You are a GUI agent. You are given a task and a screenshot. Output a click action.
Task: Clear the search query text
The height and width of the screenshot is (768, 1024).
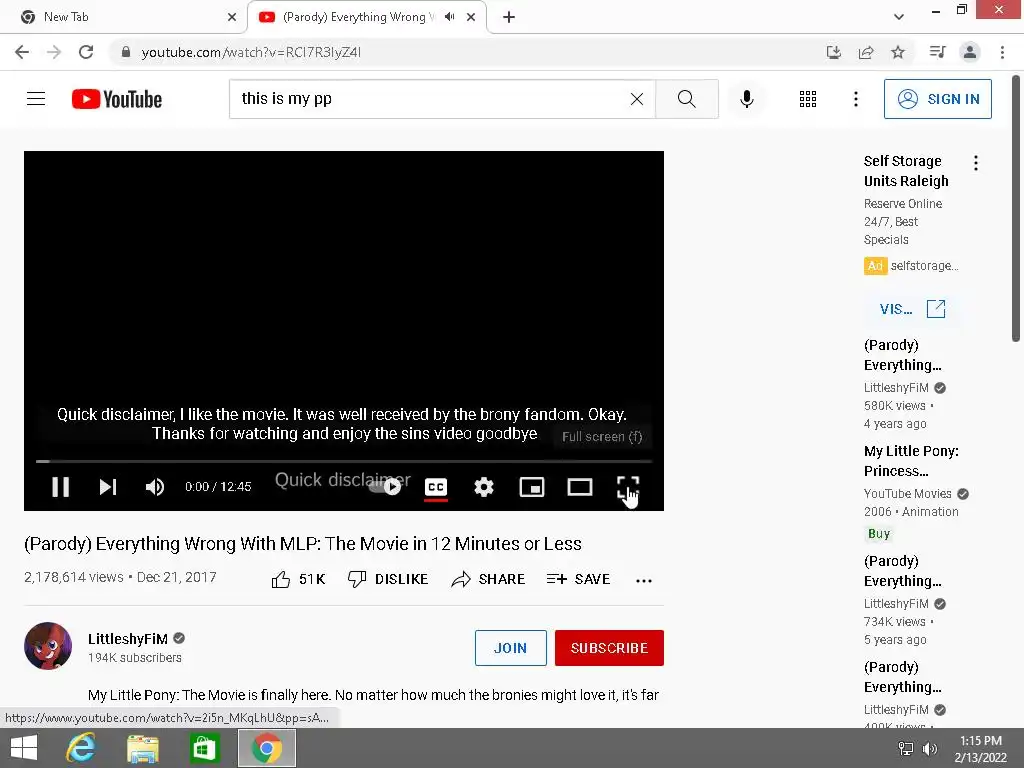[637, 99]
